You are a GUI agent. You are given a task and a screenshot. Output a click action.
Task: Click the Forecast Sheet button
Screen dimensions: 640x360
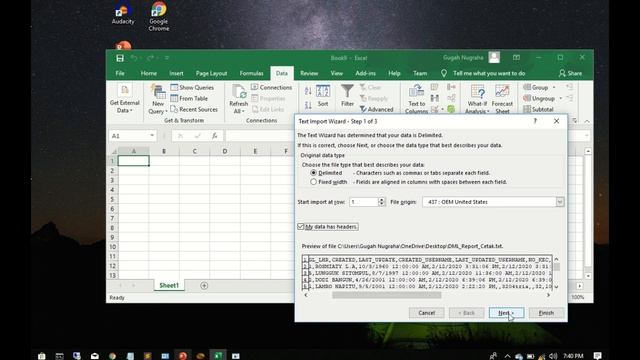pos(502,99)
